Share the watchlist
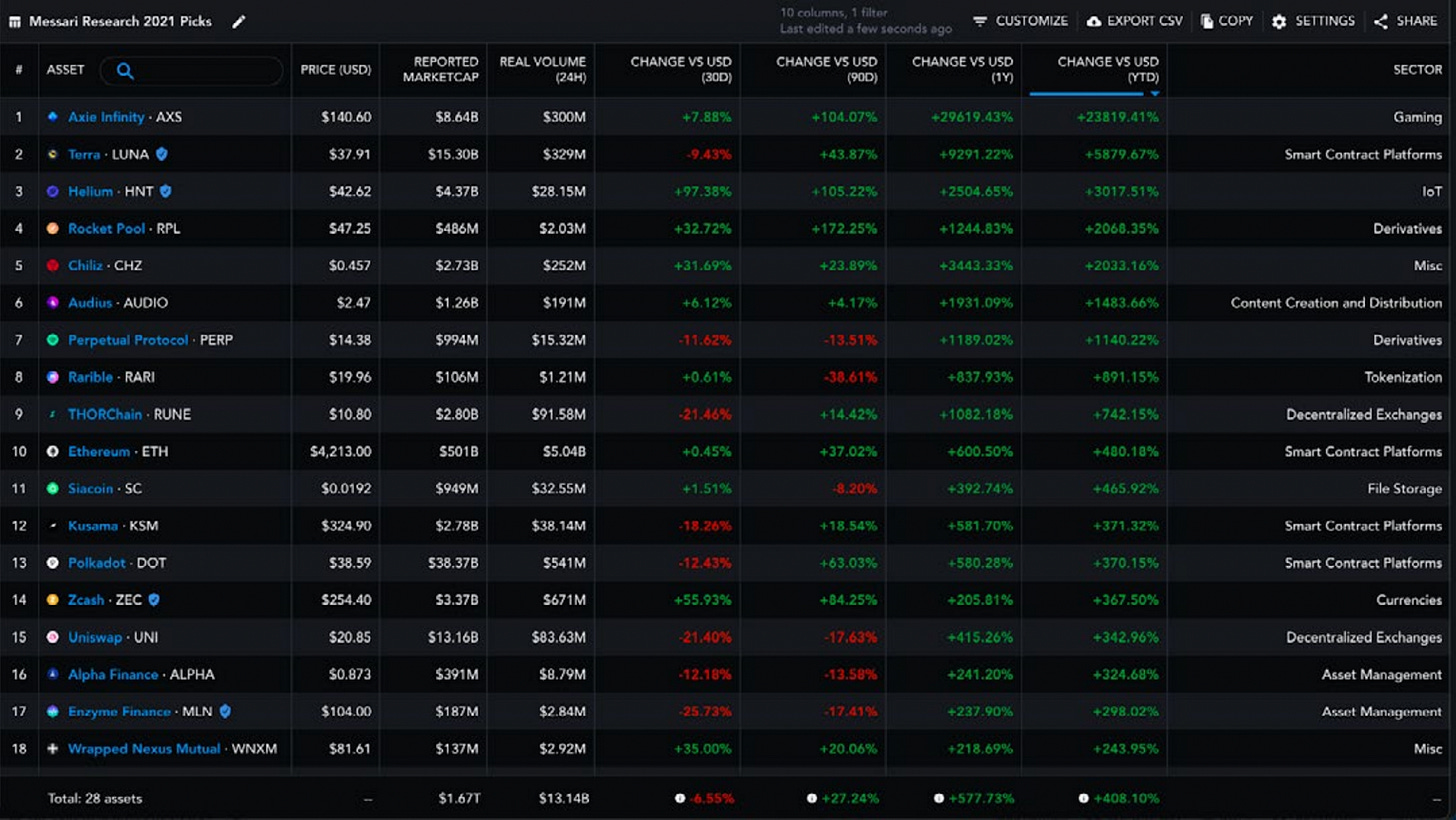Image resolution: width=1456 pixels, height=820 pixels. point(1406,21)
